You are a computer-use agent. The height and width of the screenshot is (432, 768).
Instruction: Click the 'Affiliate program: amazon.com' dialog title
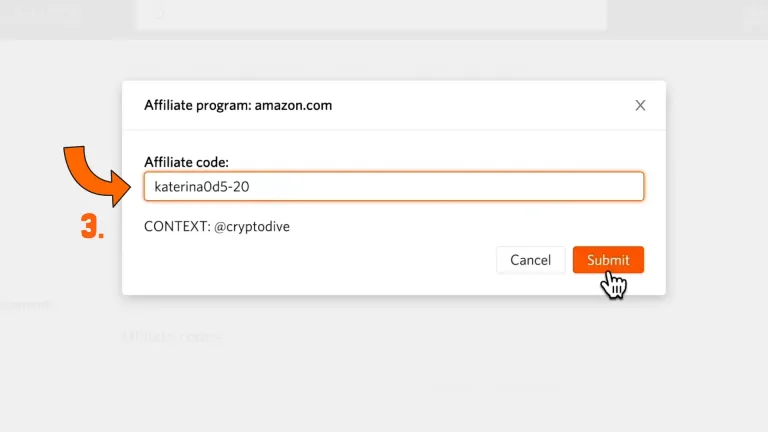(x=238, y=105)
